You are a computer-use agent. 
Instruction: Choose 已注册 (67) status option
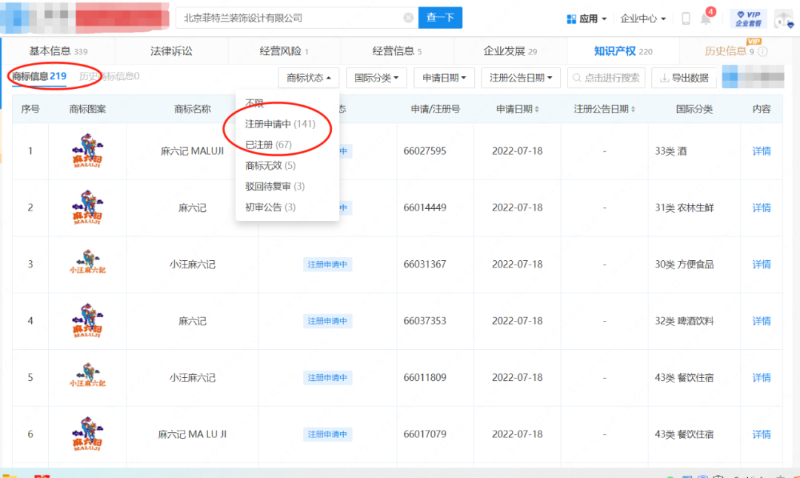268,145
